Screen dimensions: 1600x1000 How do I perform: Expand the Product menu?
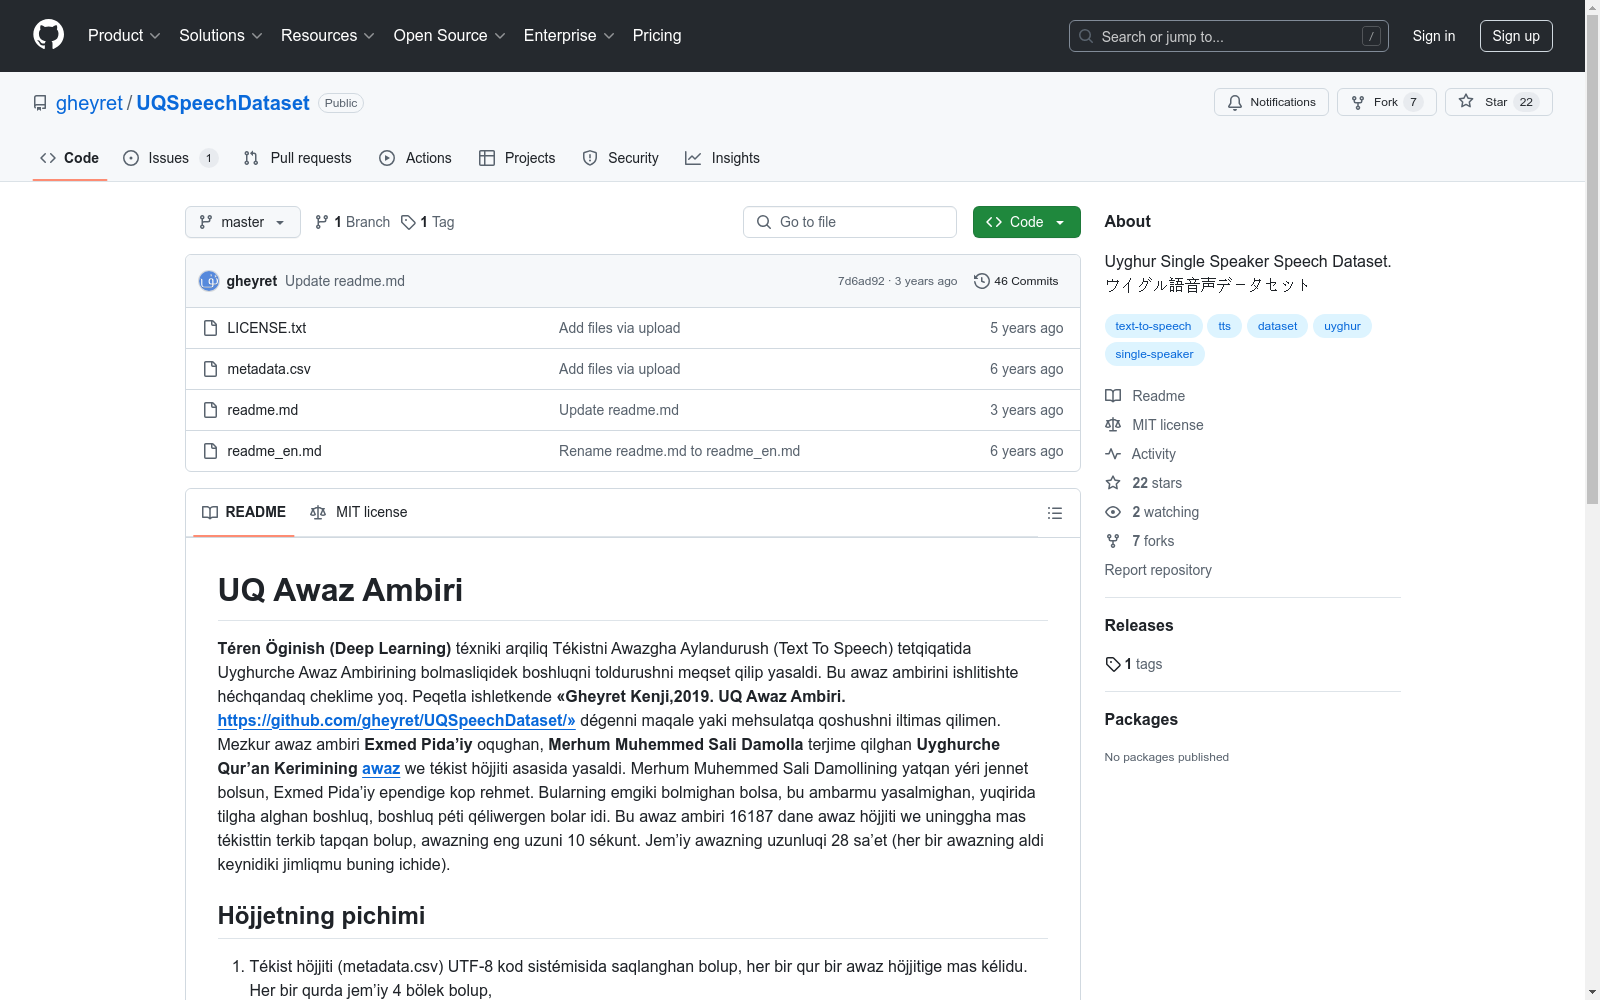(x=124, y=36)
